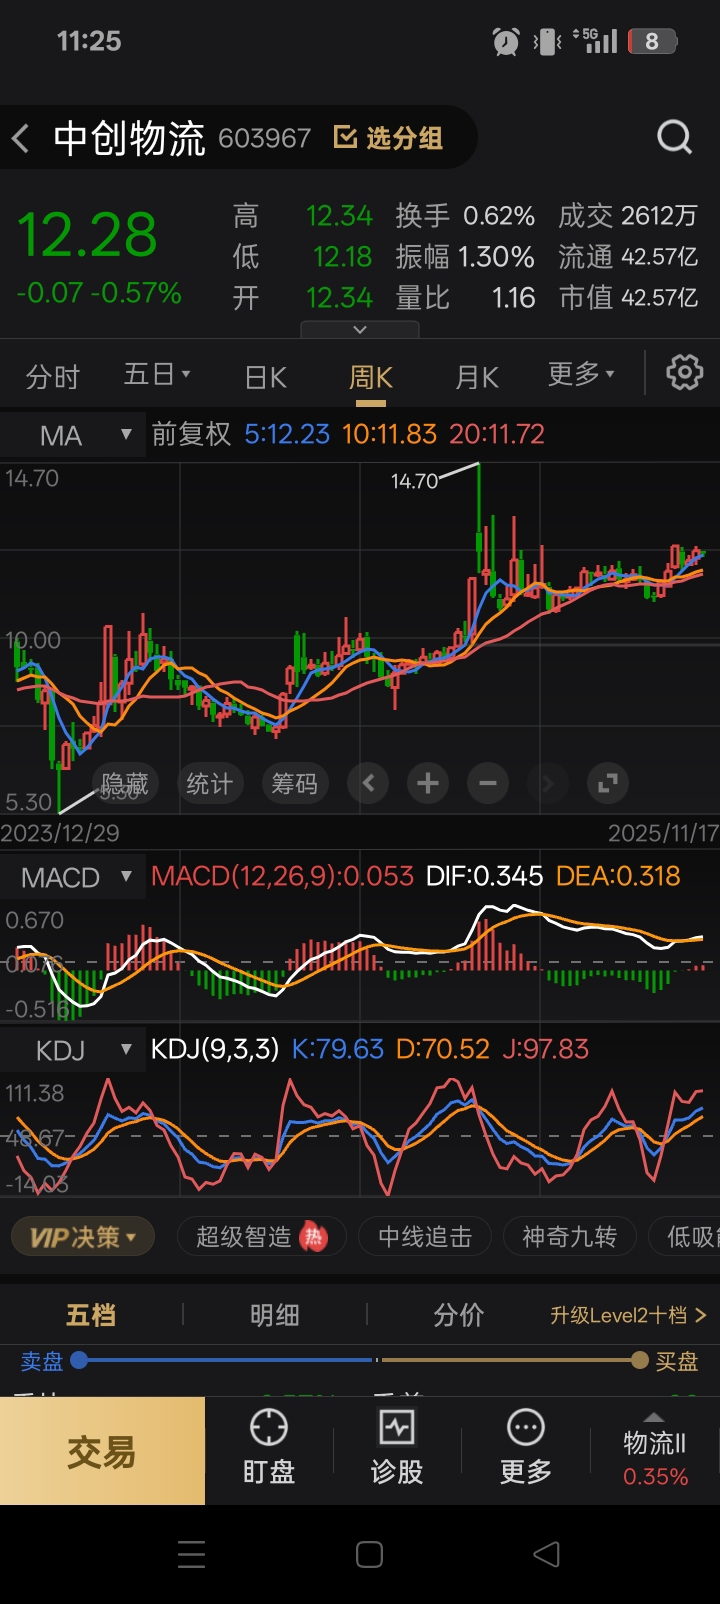
Task: Tap Android home button icon
Action: pos(370,1554)
